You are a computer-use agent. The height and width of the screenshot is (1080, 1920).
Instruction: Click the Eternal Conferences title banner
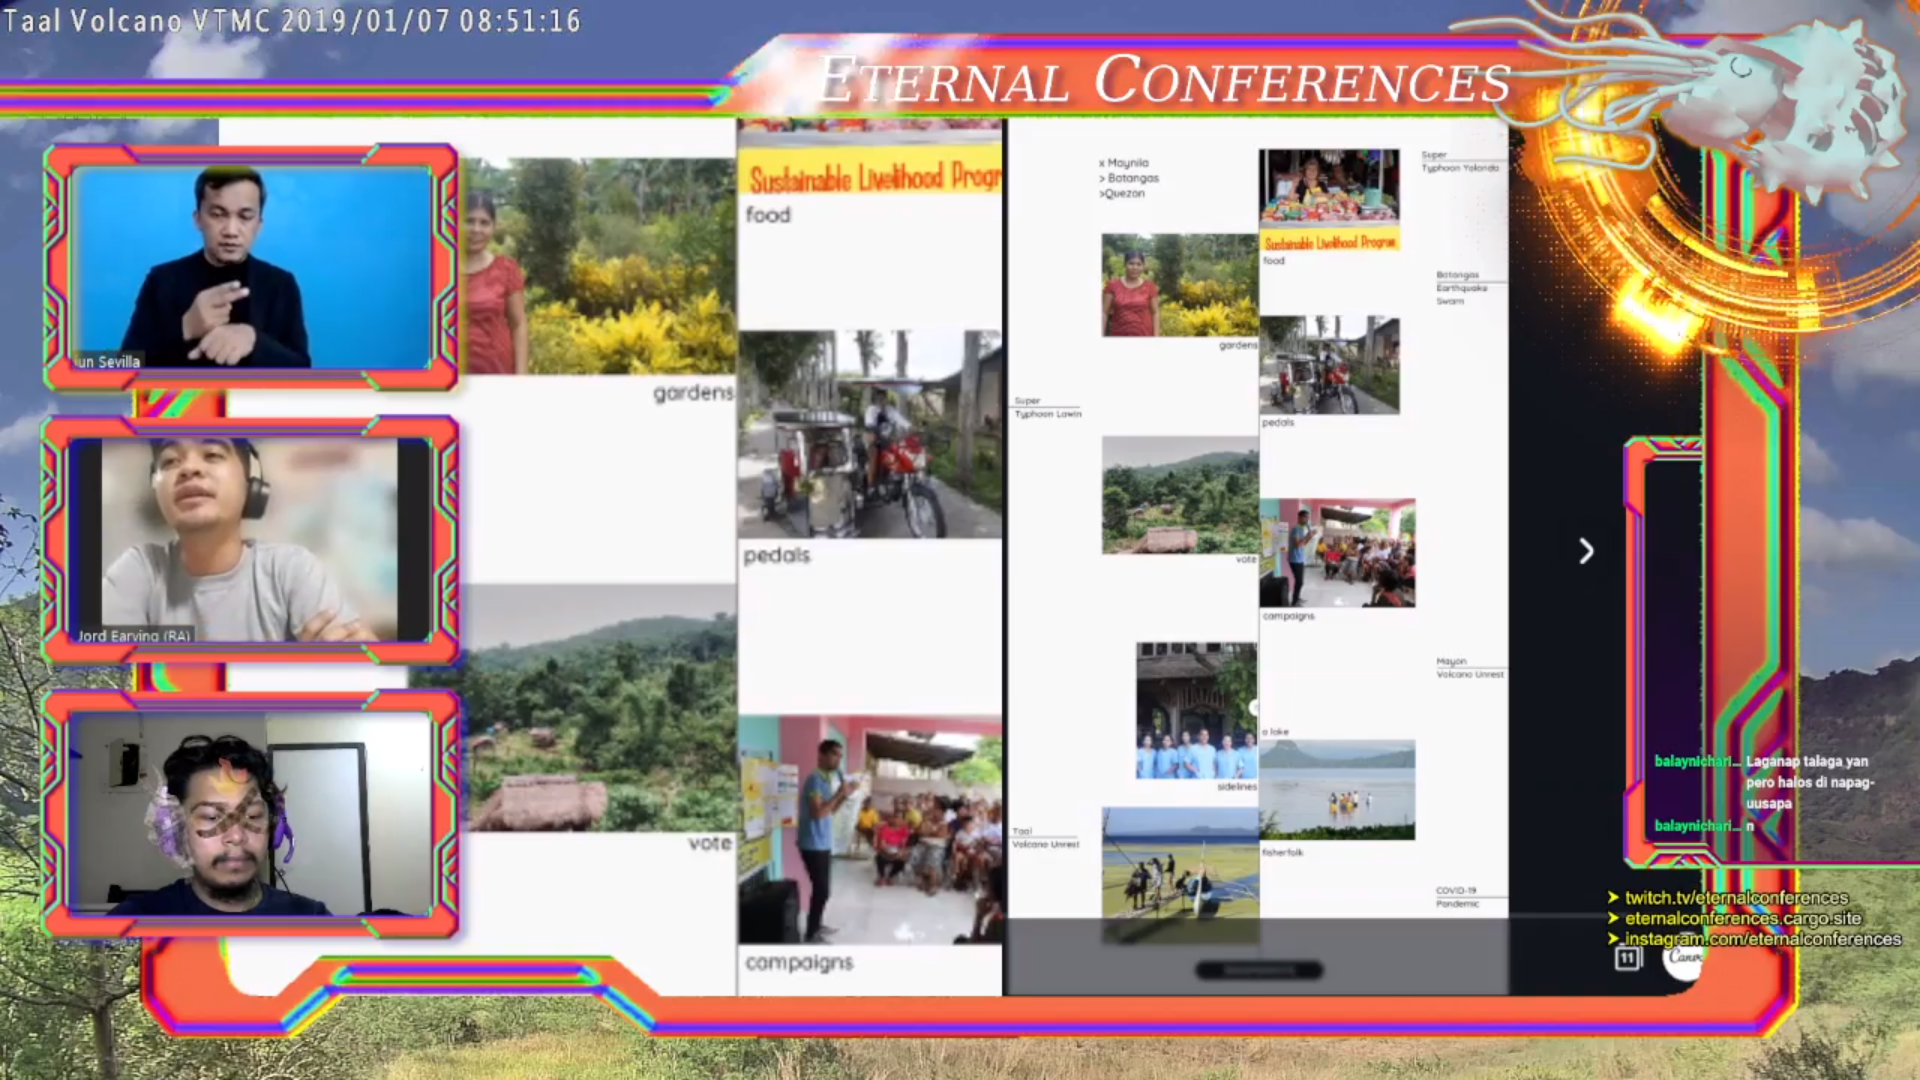1164,80
